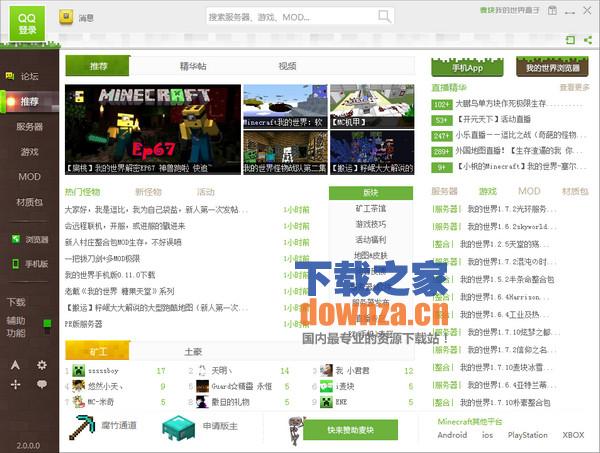Open 服务器 in the left sidebar
600x453 pixels.
29,127
